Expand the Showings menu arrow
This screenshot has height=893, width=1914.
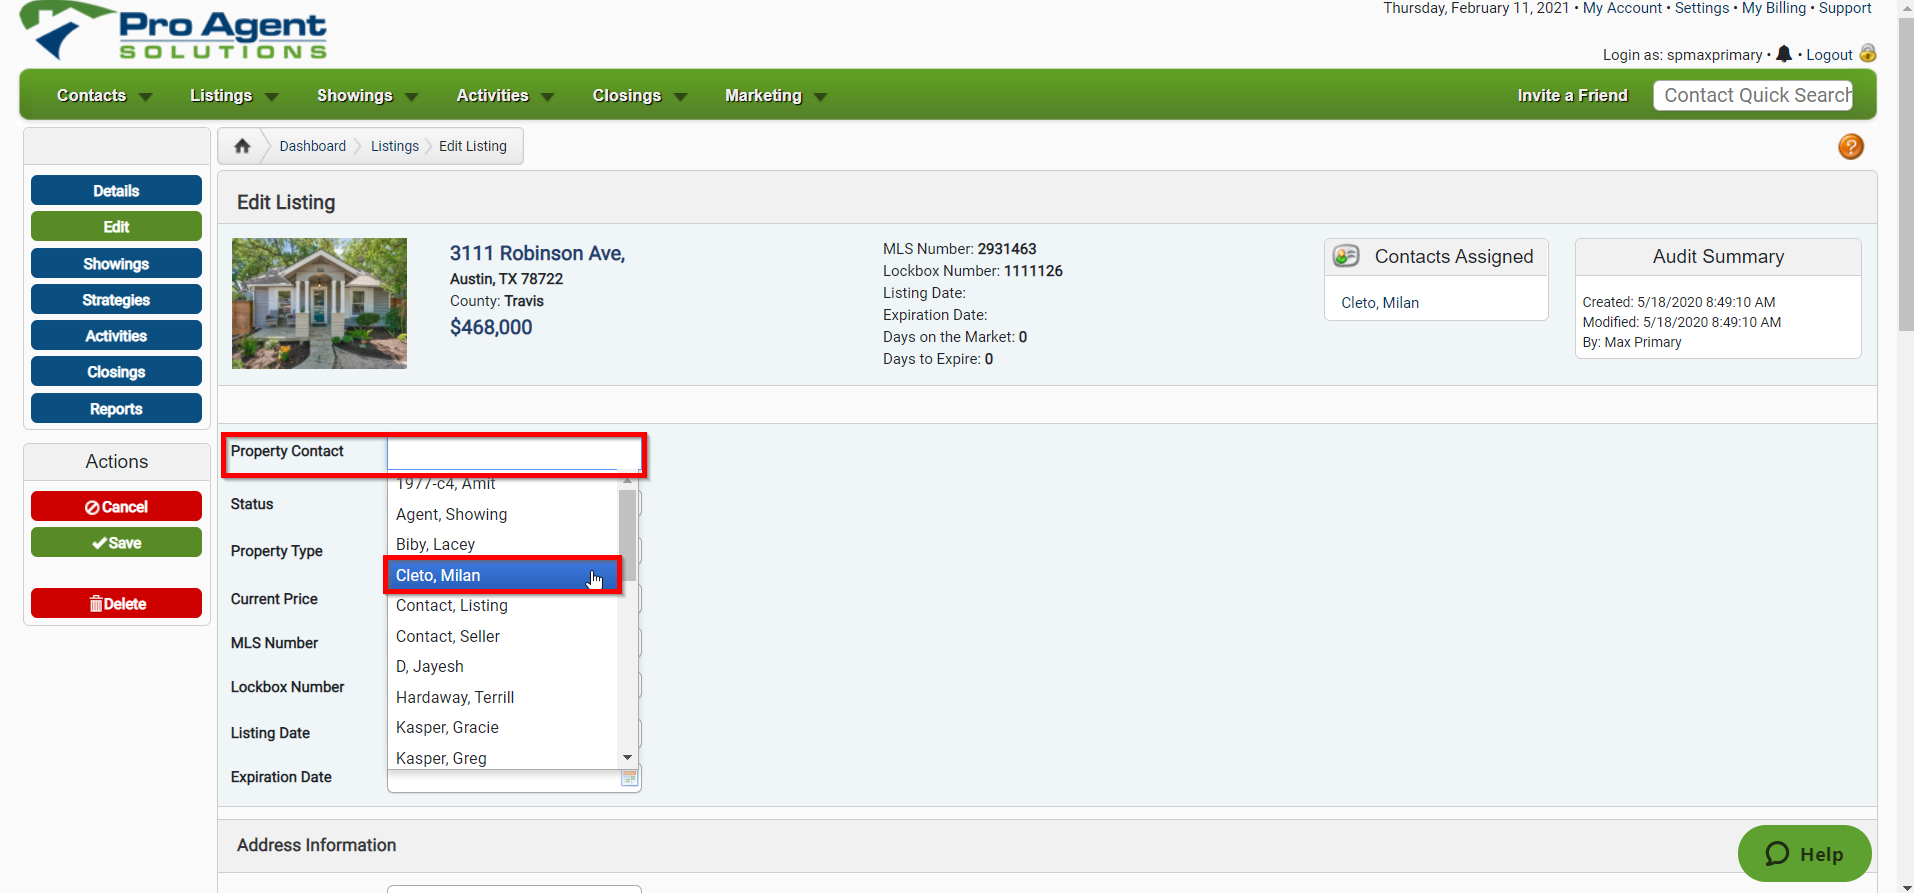click(412, 97)
